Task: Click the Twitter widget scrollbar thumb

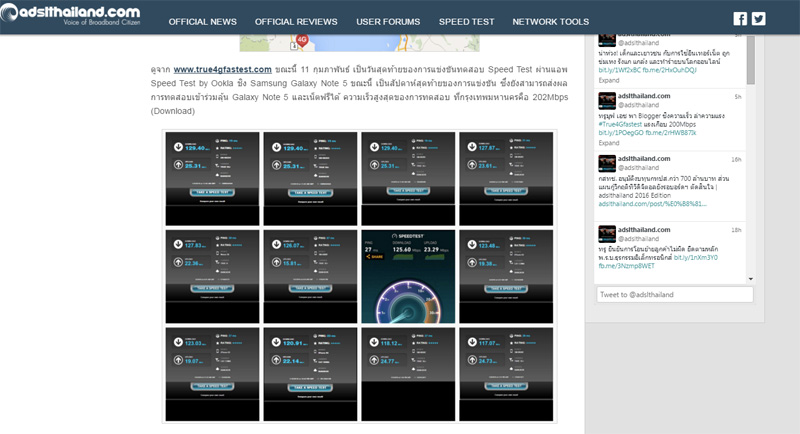Action: pyautogui.click(x=751, y=60)
